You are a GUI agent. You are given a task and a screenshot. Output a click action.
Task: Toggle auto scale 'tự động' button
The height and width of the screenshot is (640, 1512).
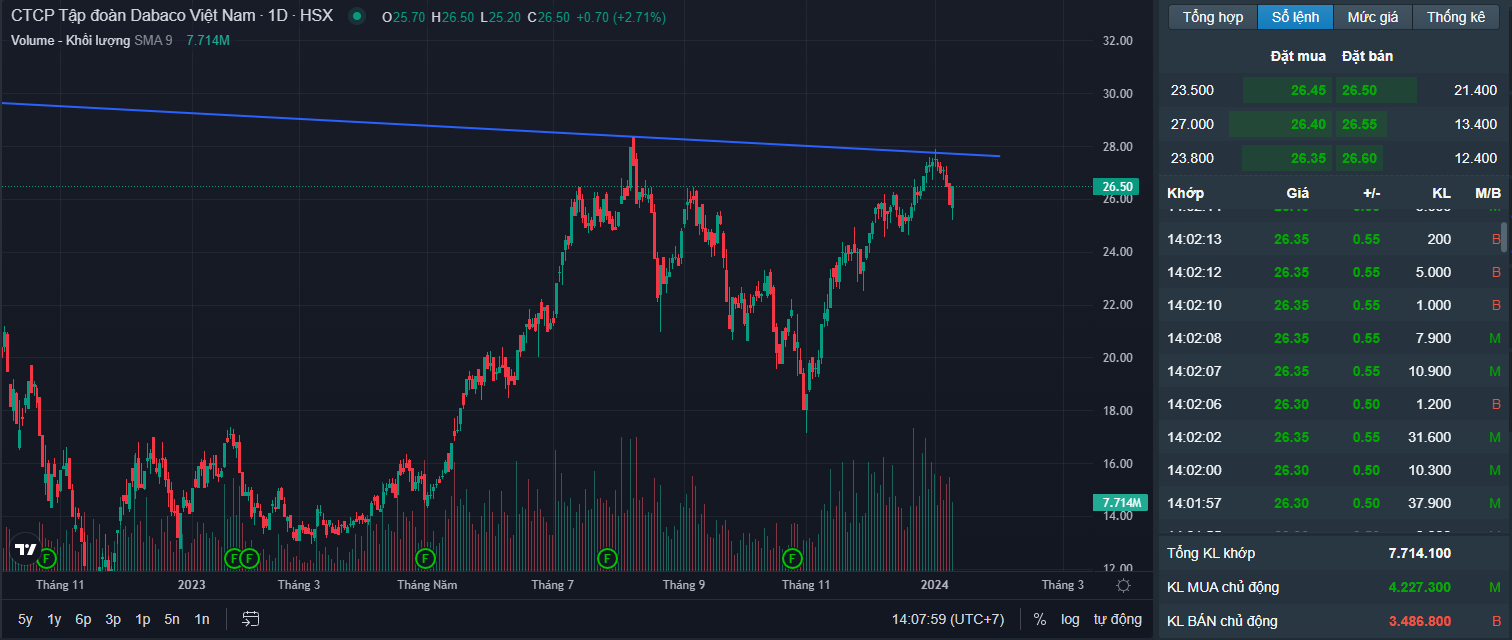(x=1117, y=620)
